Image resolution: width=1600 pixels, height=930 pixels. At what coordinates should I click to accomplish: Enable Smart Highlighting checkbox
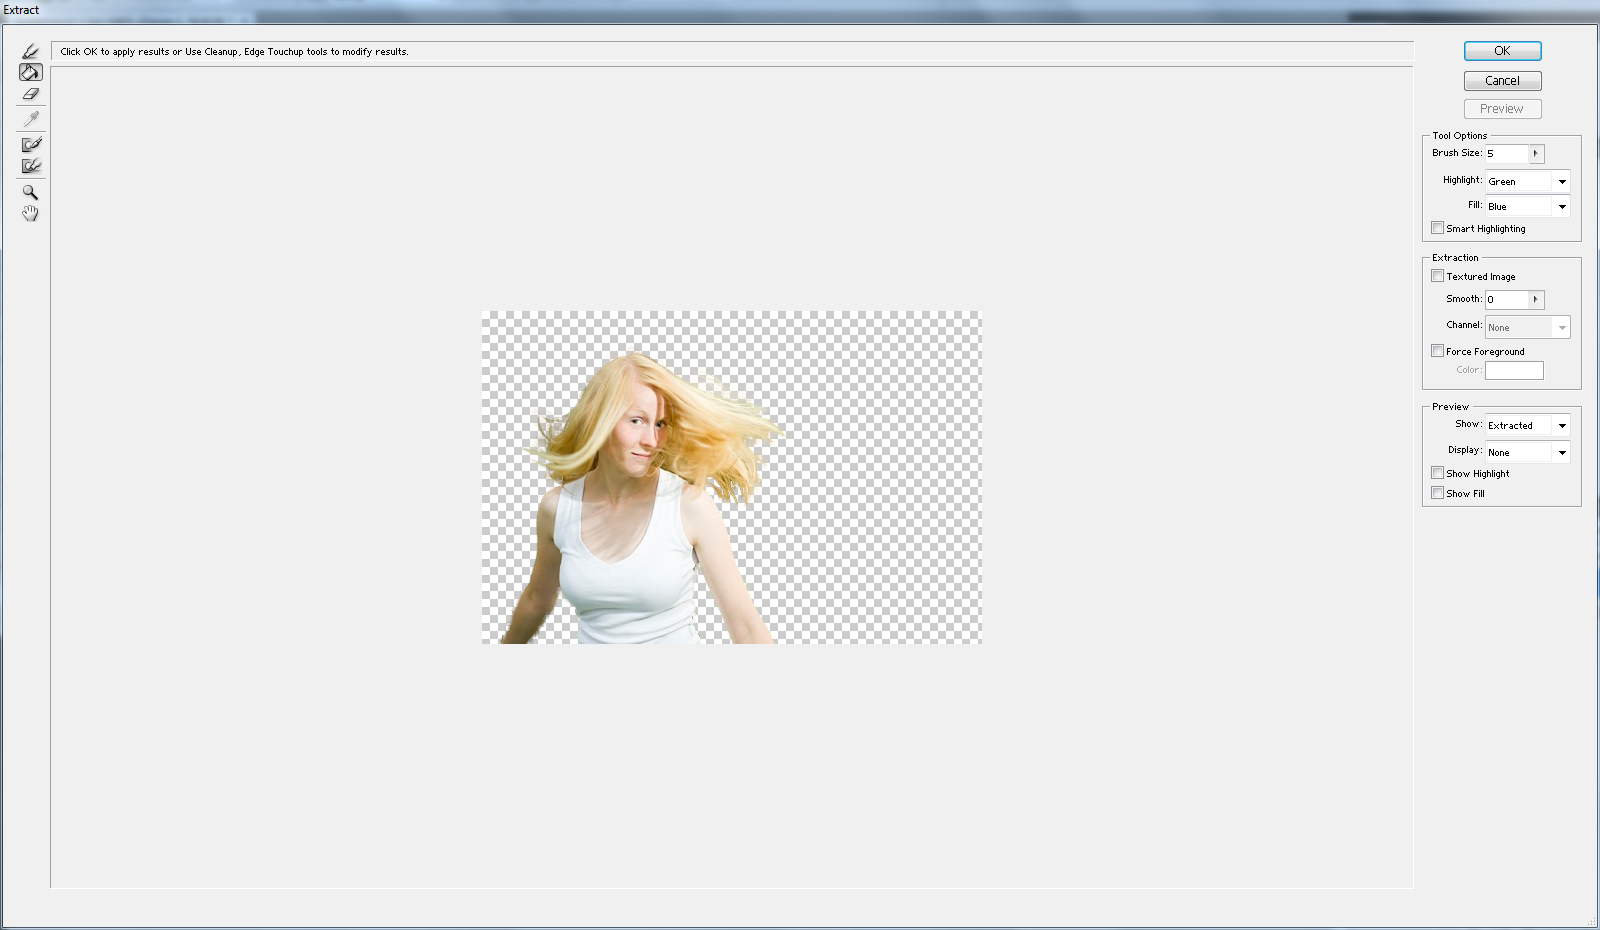click(x=1437, y=228)
